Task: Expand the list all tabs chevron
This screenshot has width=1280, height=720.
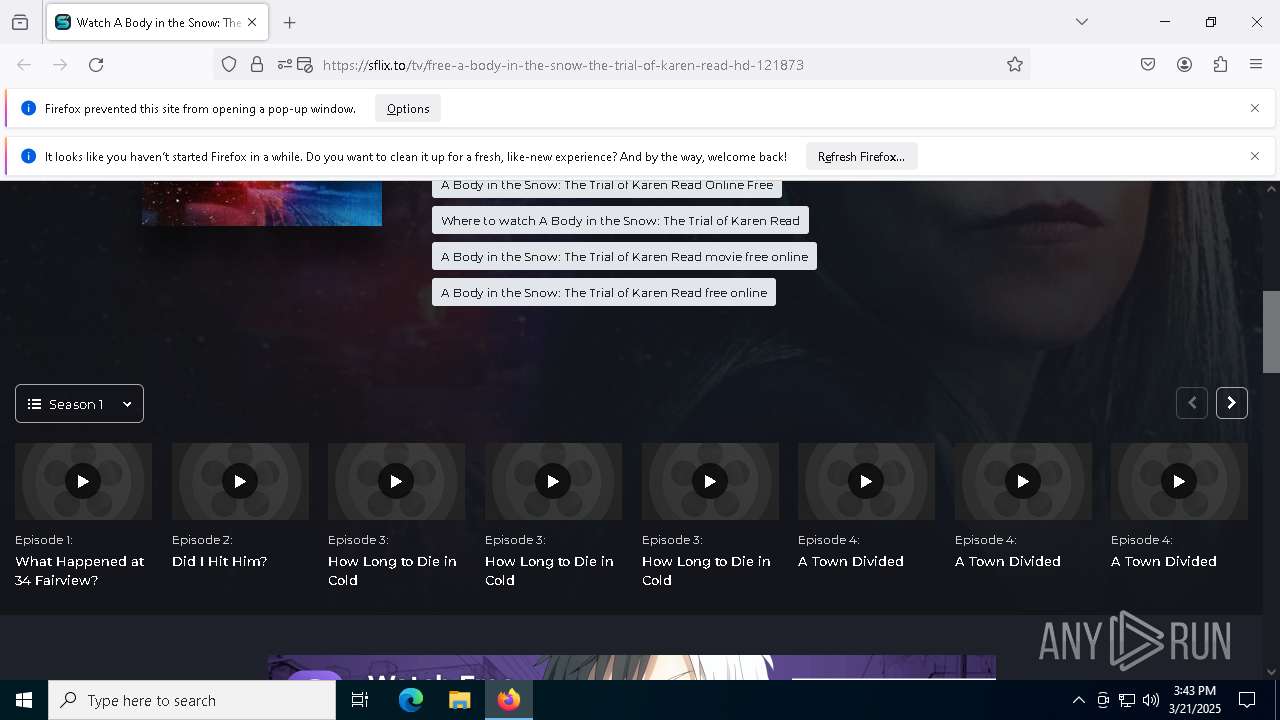Action: [x=1082, y=22]
